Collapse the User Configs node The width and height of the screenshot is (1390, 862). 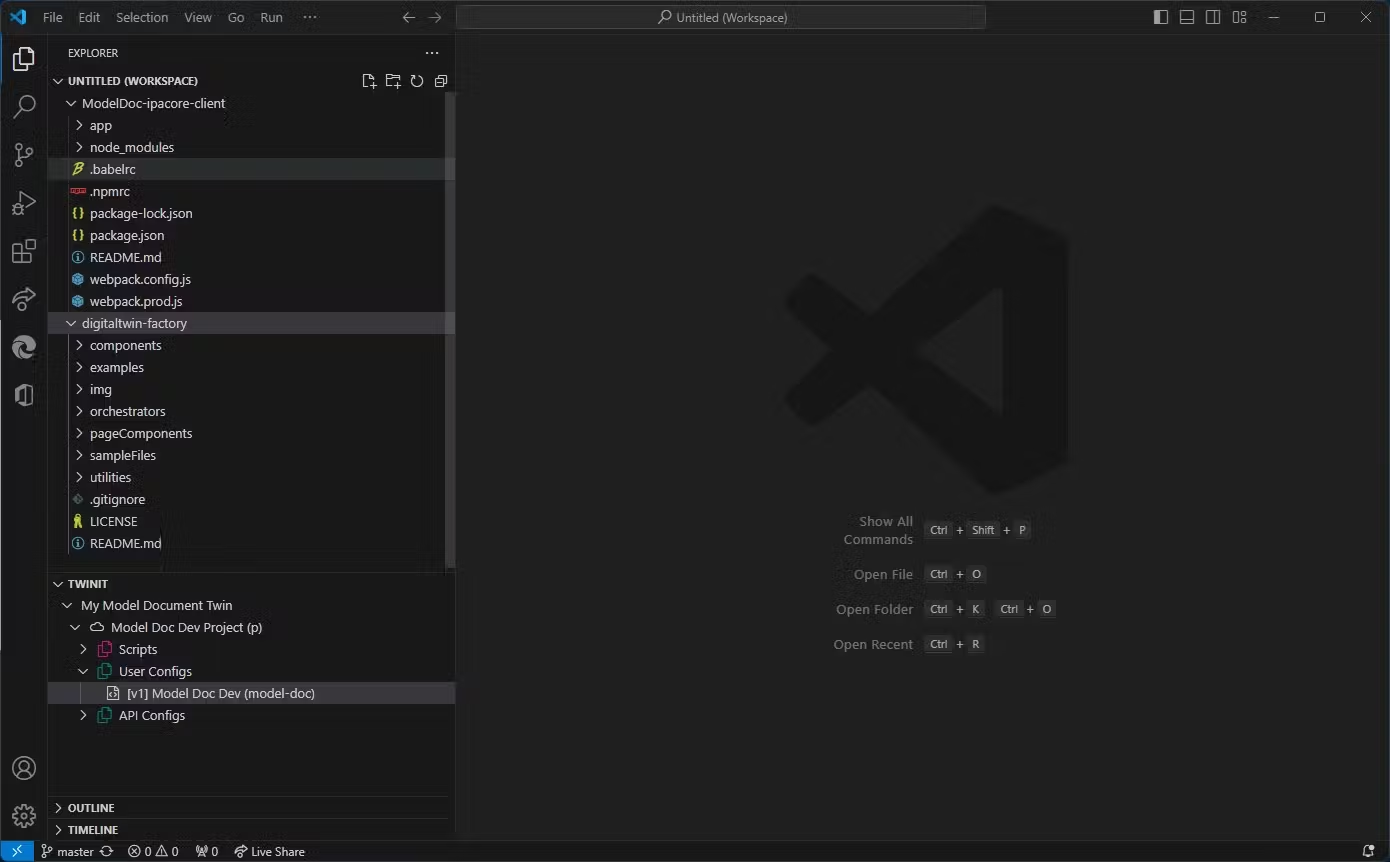84,671
